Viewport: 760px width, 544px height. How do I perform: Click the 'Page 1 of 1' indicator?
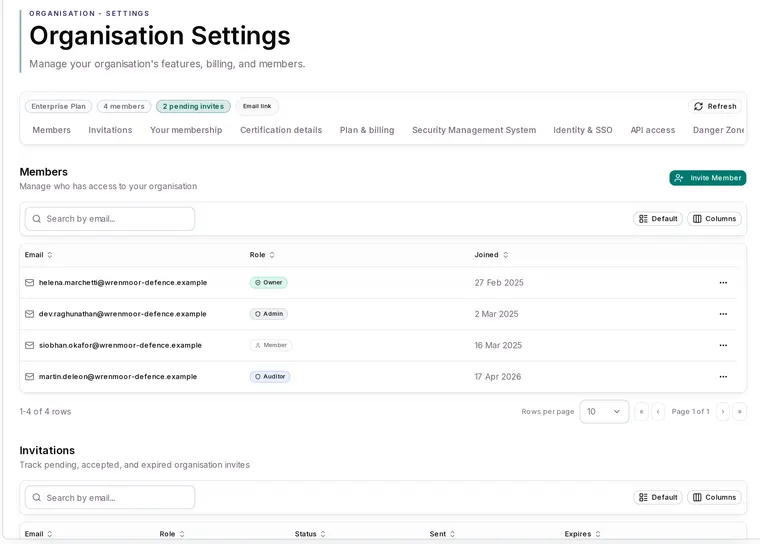coord(690,412)
